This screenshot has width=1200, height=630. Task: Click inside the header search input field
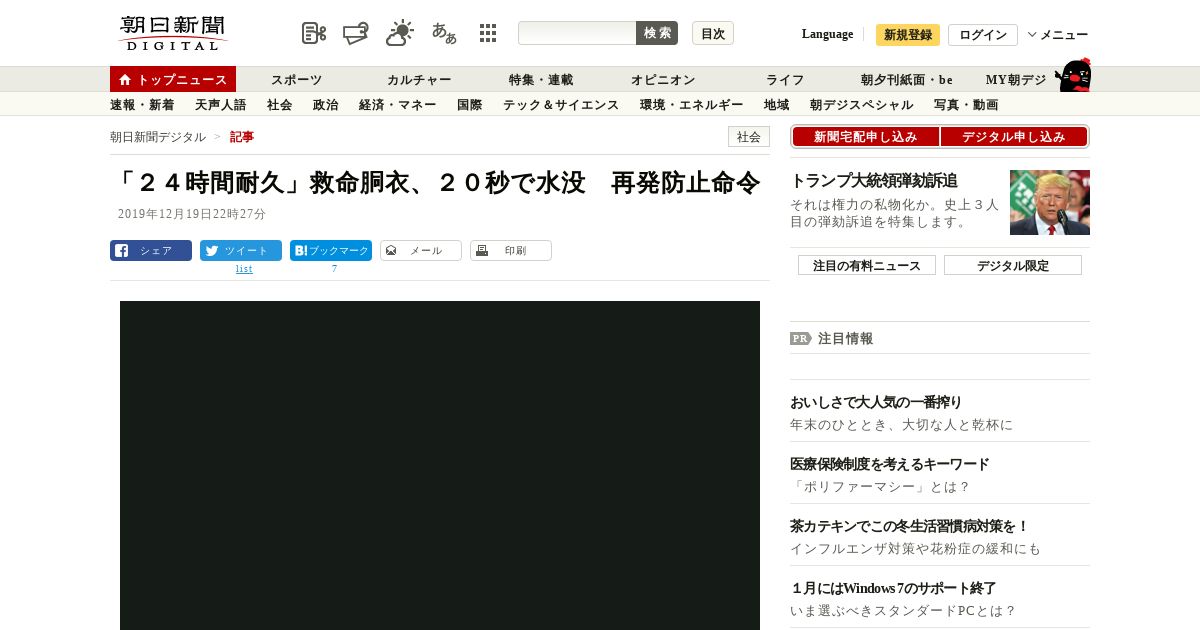coord(577,33)
